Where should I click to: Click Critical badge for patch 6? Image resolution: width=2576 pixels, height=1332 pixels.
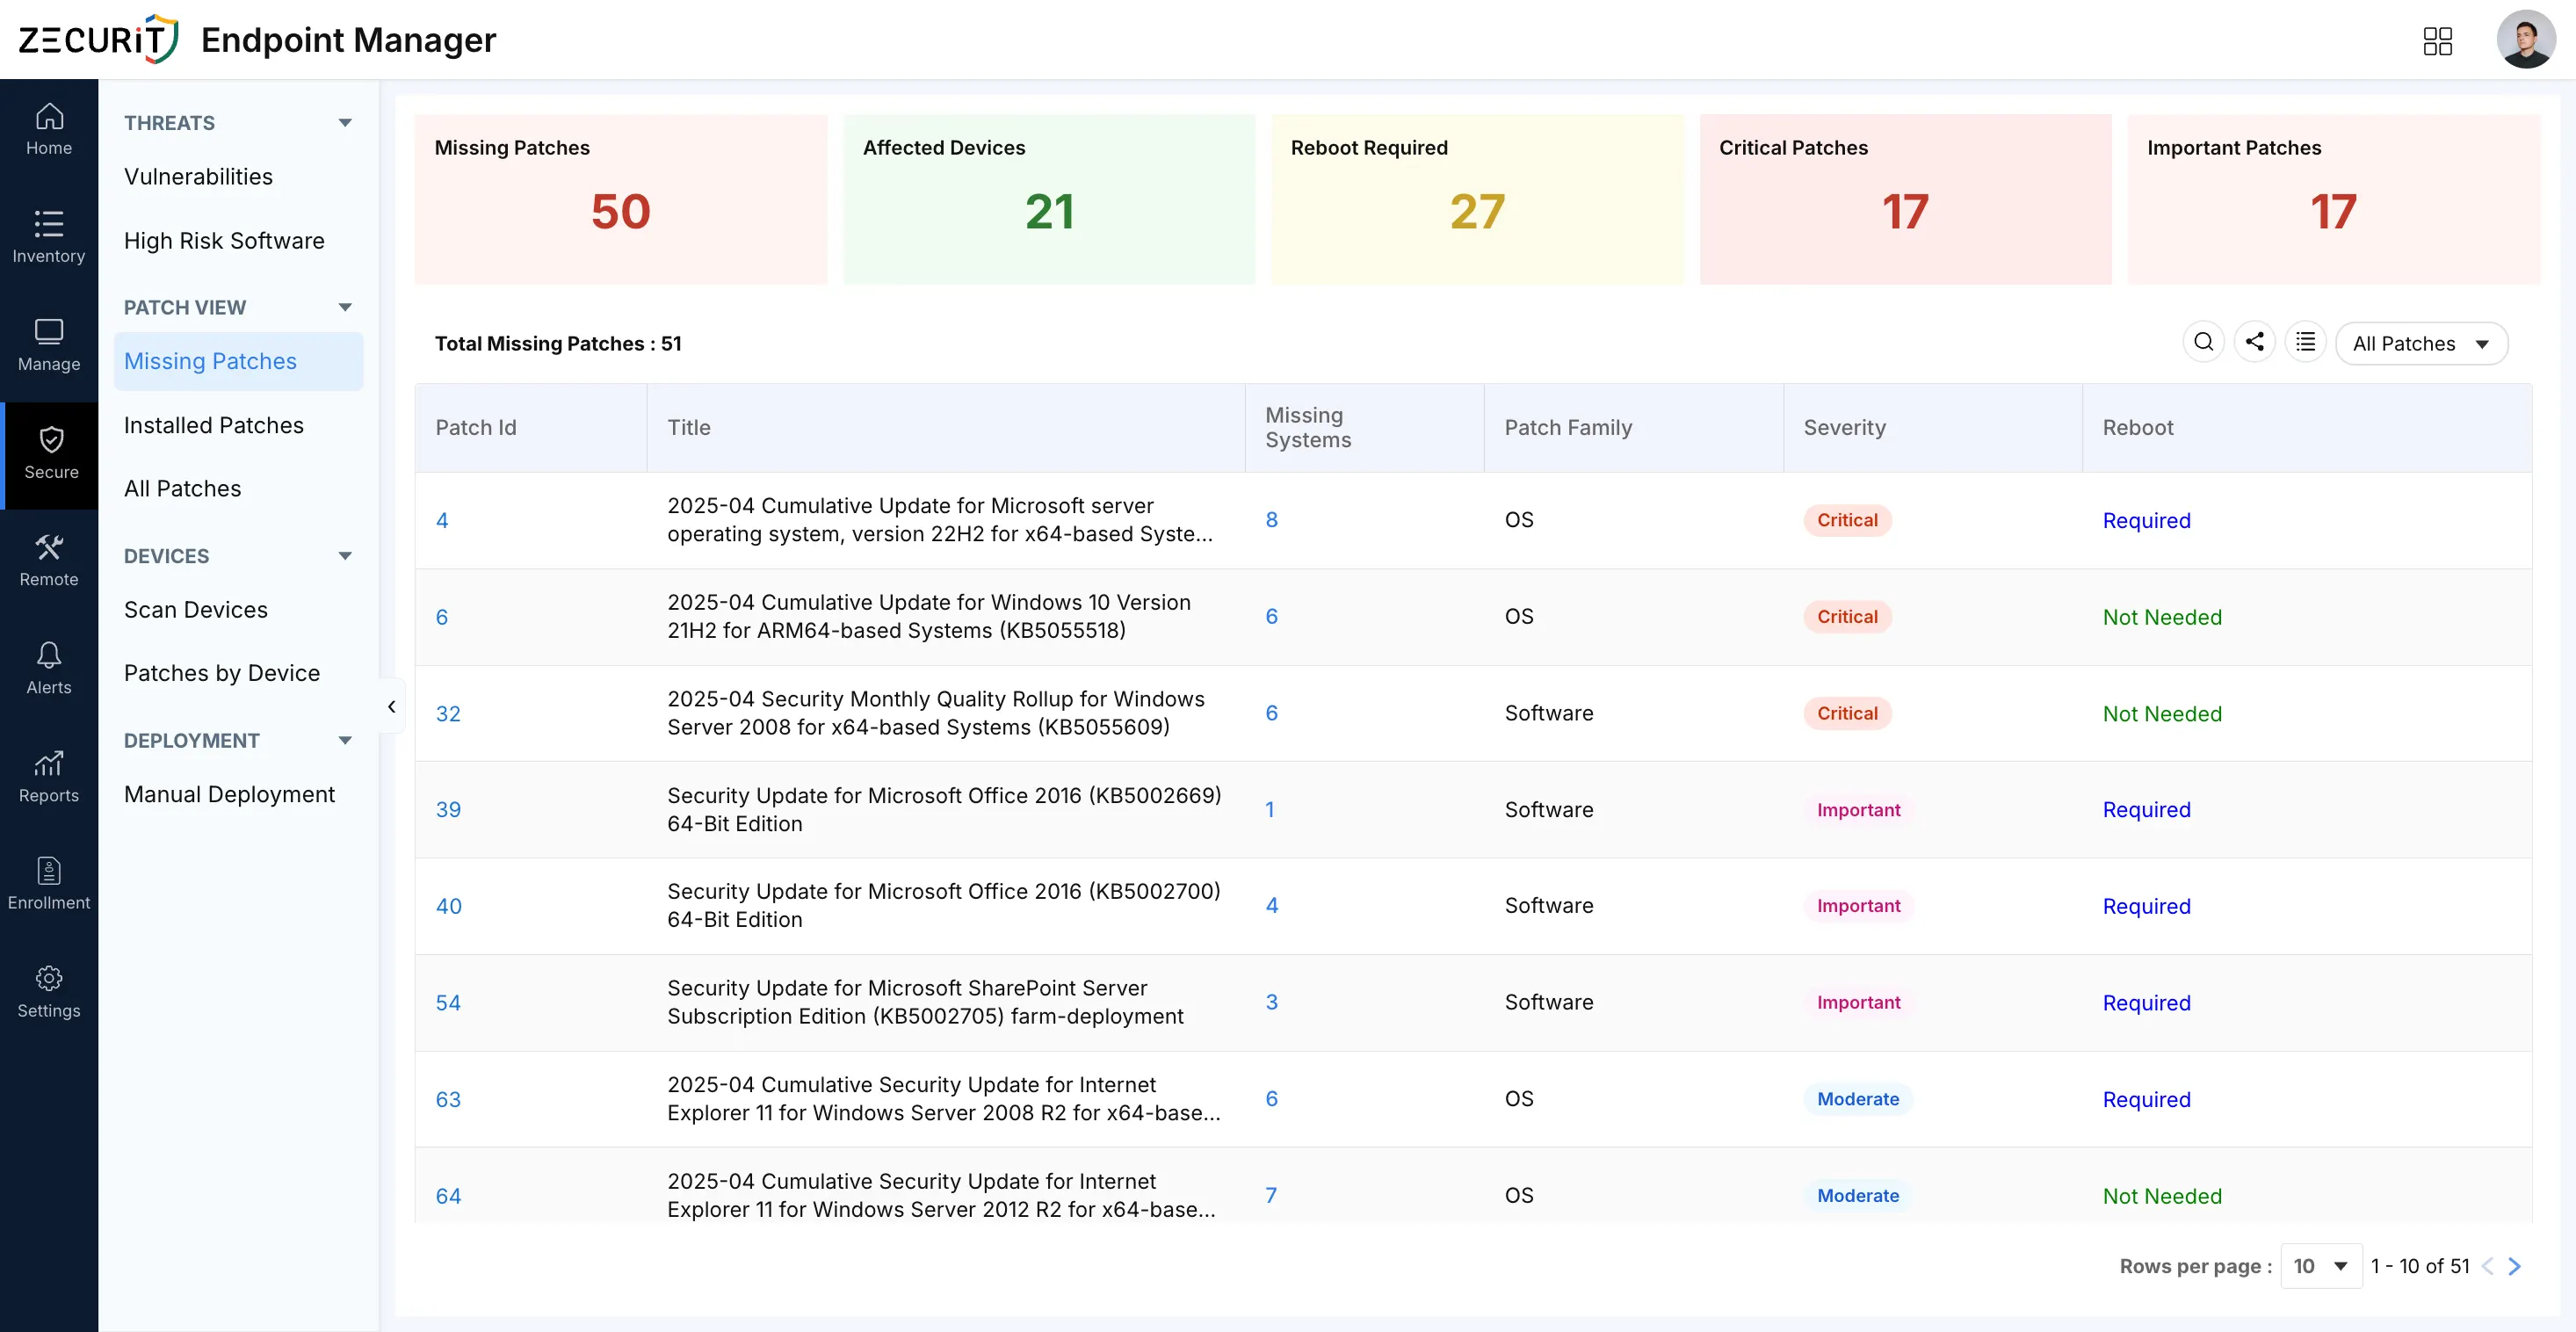click(x=1847, y=617)
